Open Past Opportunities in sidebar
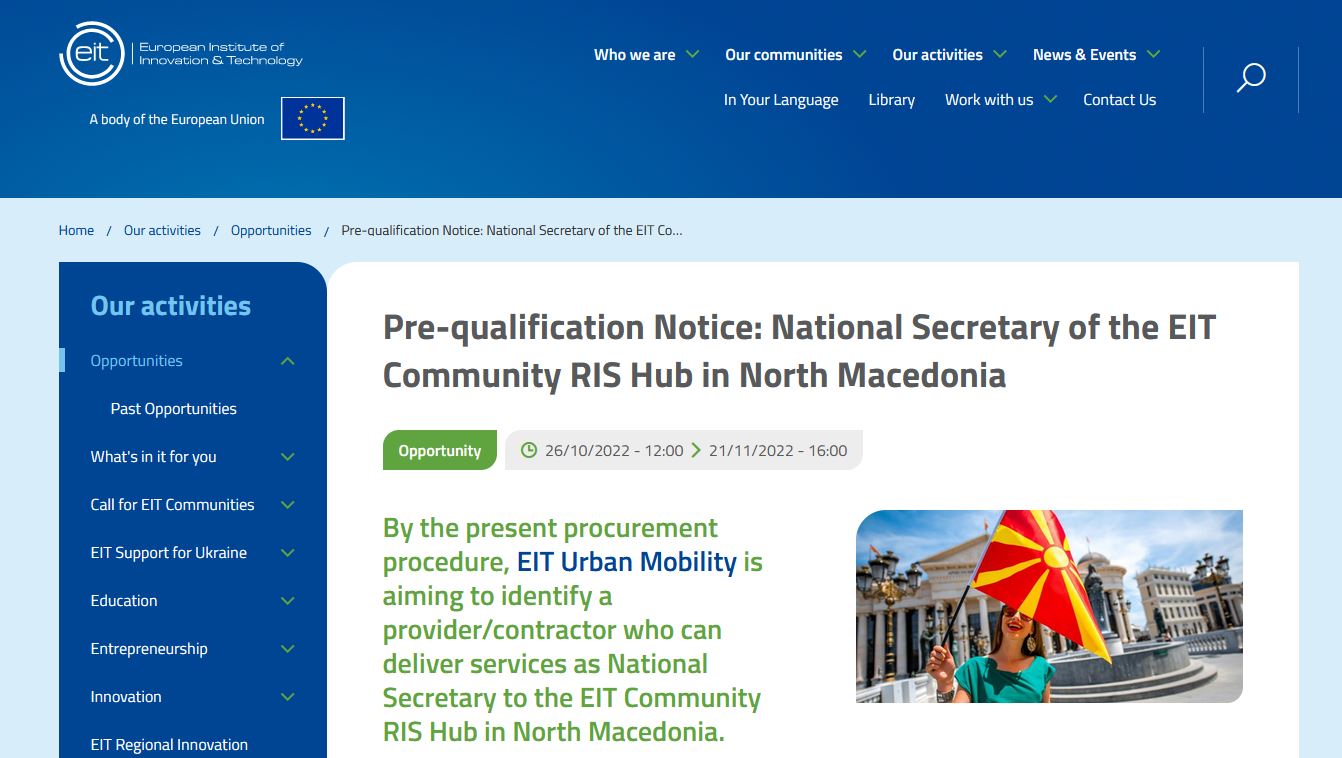 point(174,408)
